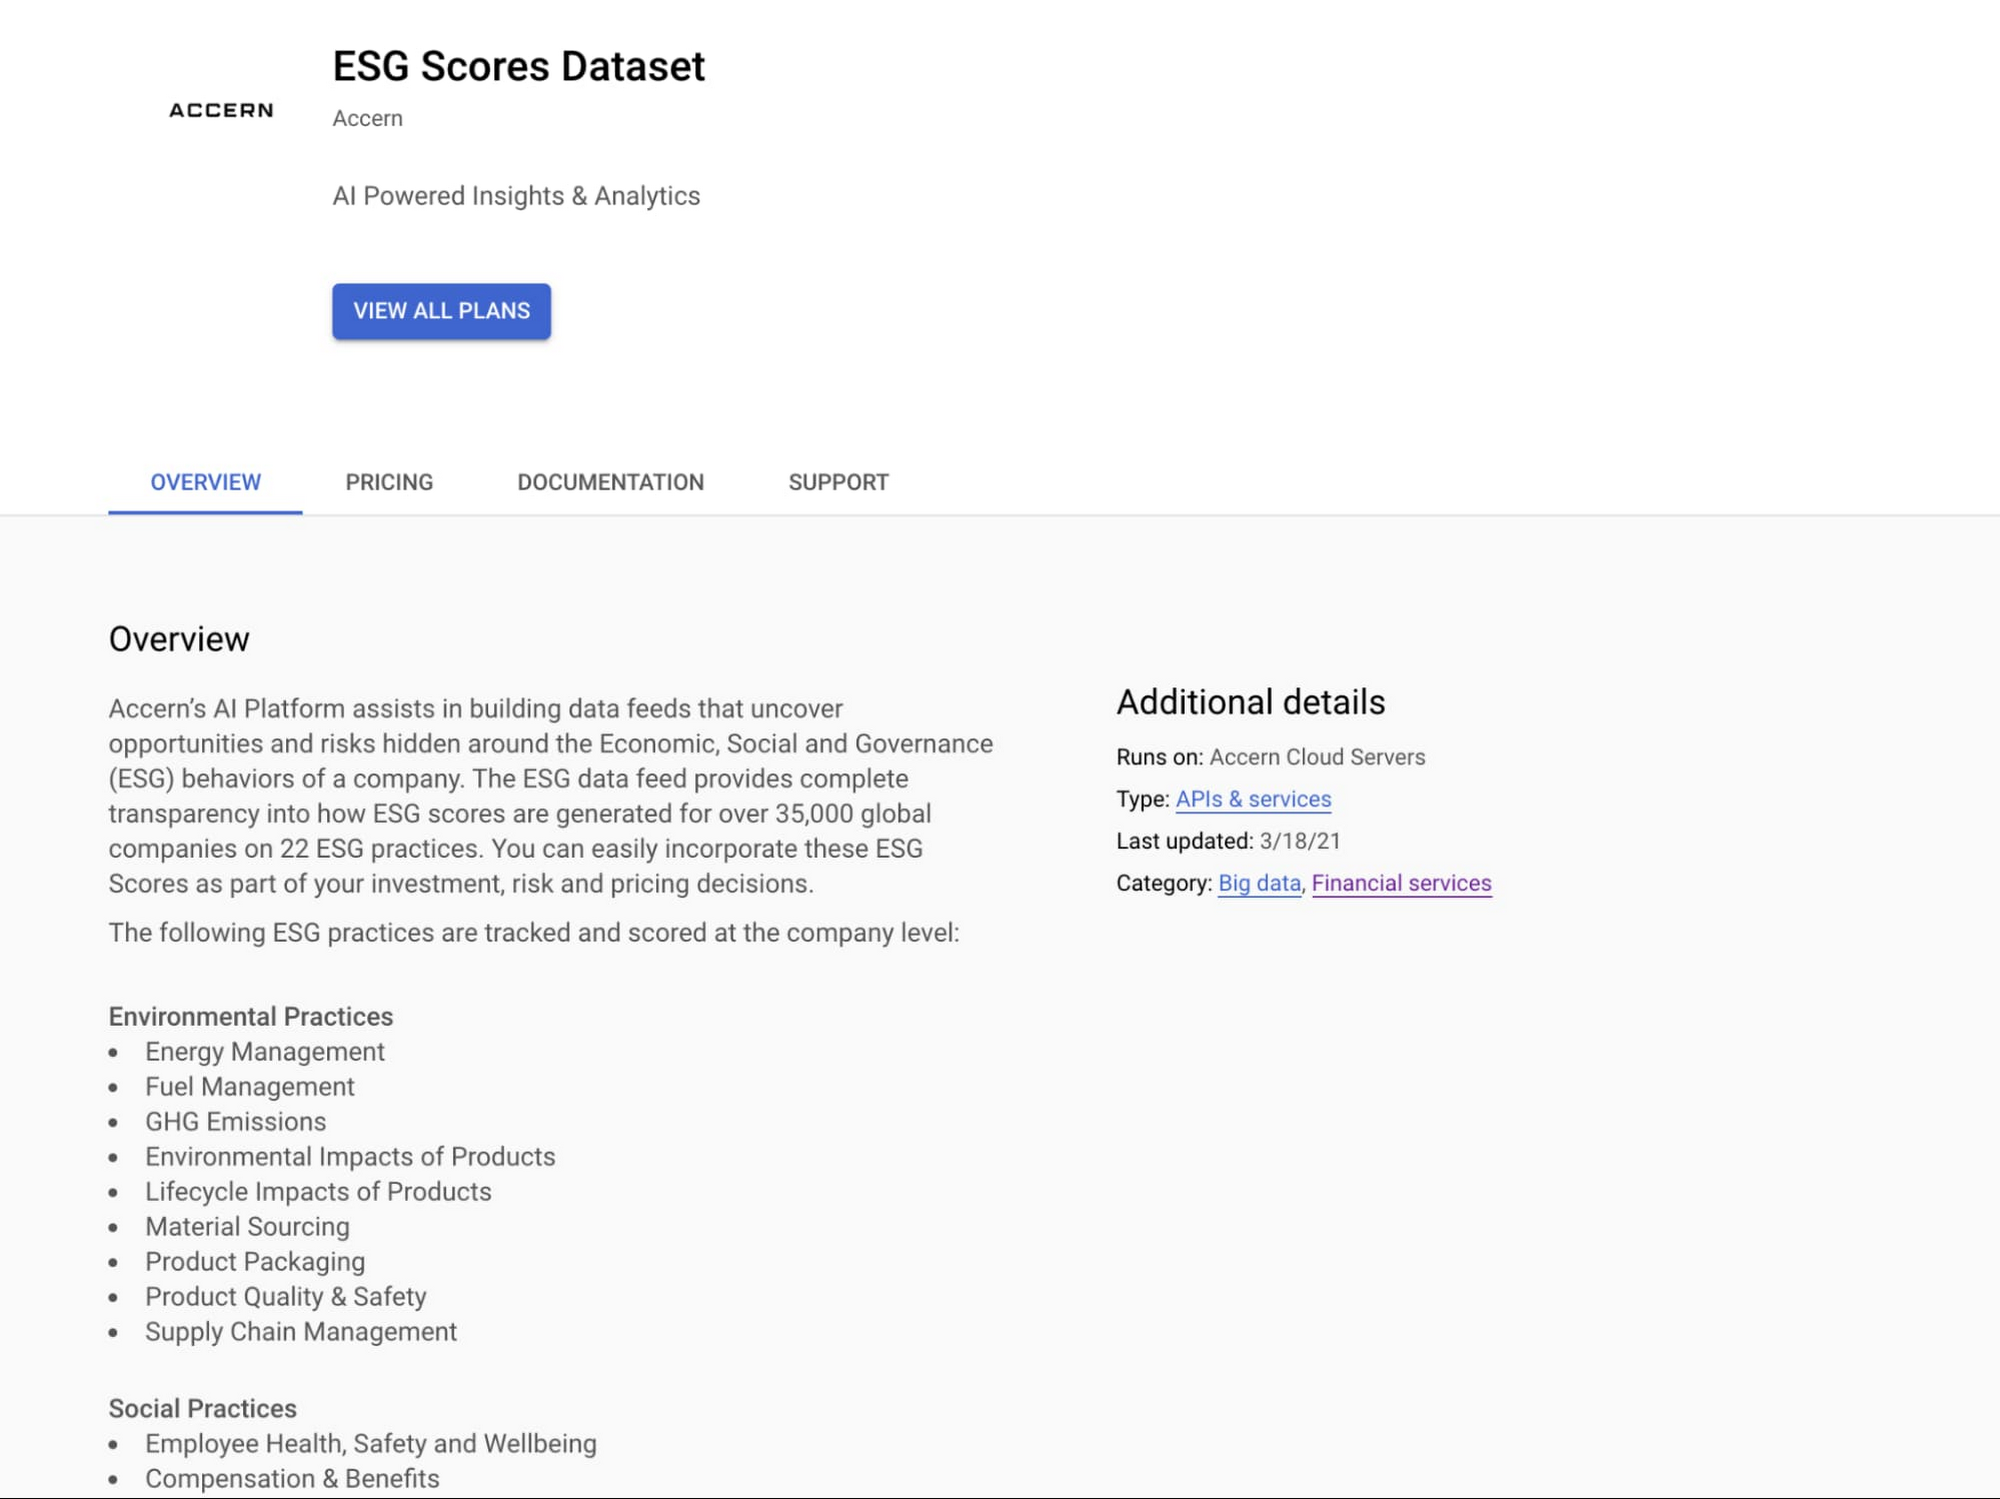The image size is (2000, 1499).
Task: Click Lifecycle Impacts of Products item
Action: click(318, 1192)
